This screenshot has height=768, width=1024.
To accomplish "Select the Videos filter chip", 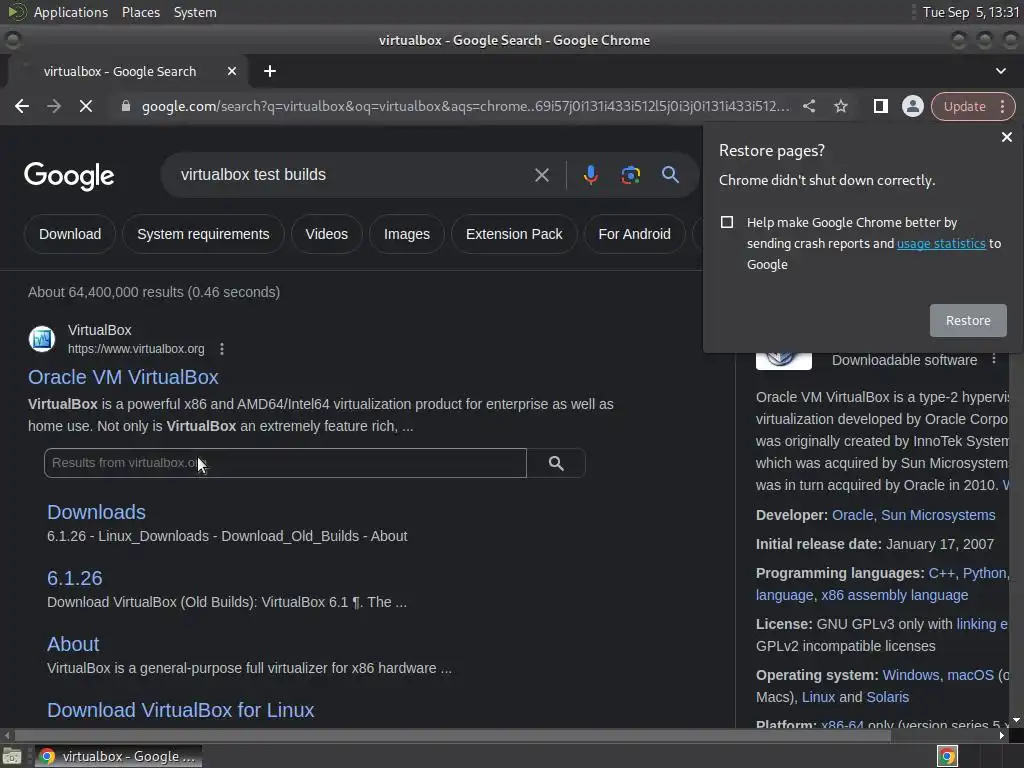I will click(327, 234).
